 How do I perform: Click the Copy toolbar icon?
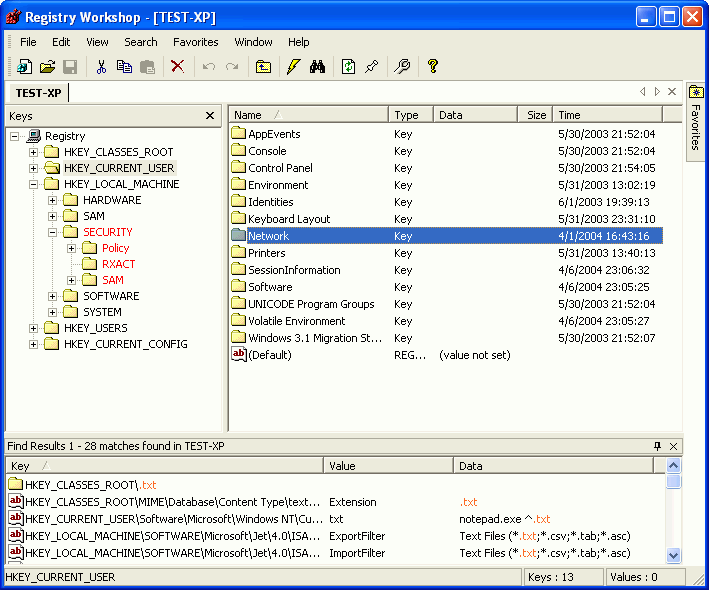[124, 67]
